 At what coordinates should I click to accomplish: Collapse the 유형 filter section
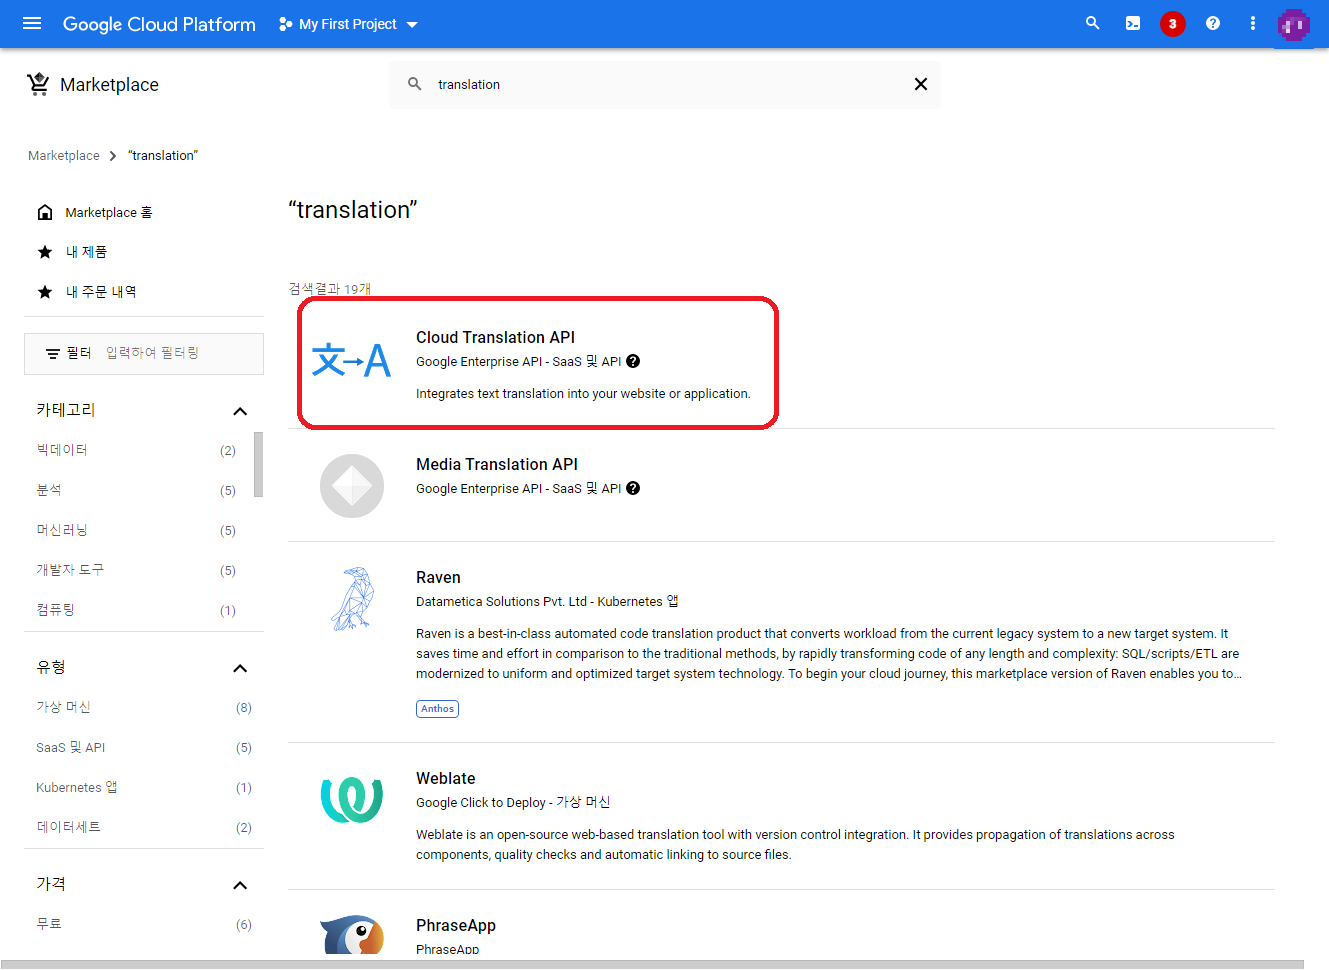click(240, 668)
